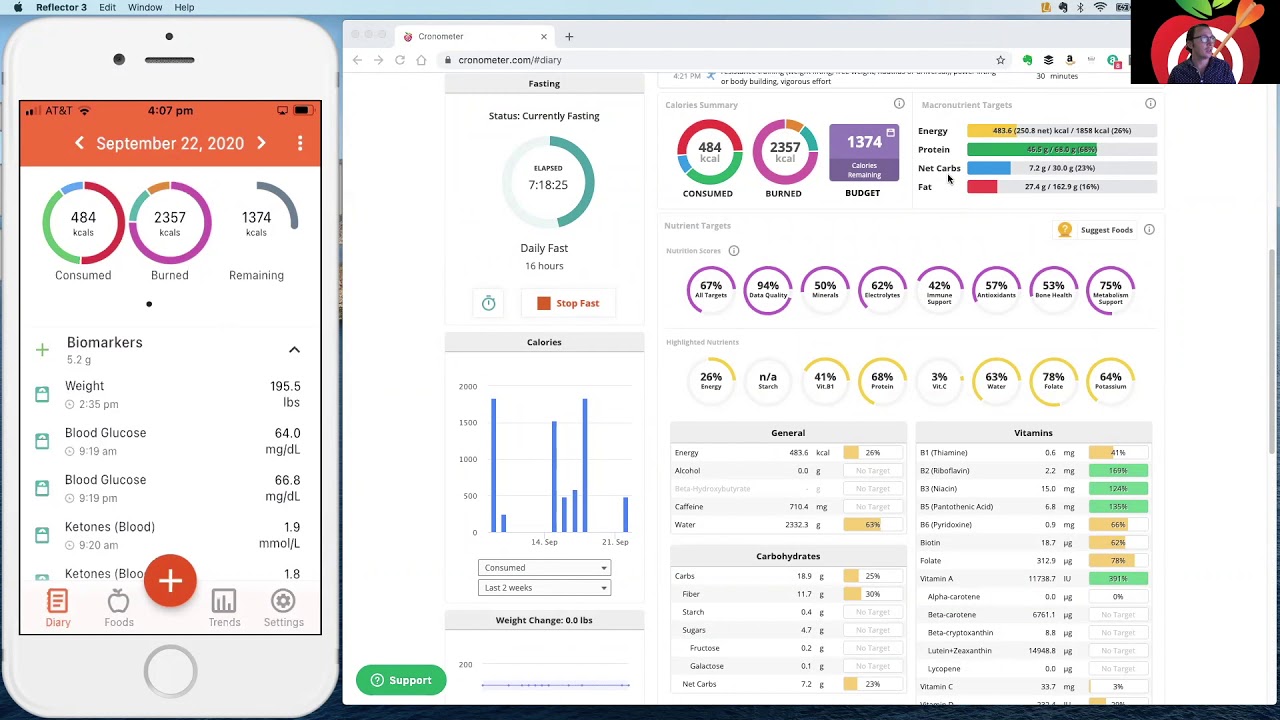
Task: Click the Bluetooth menu bar icon
Action: (x=1082, y=7)
